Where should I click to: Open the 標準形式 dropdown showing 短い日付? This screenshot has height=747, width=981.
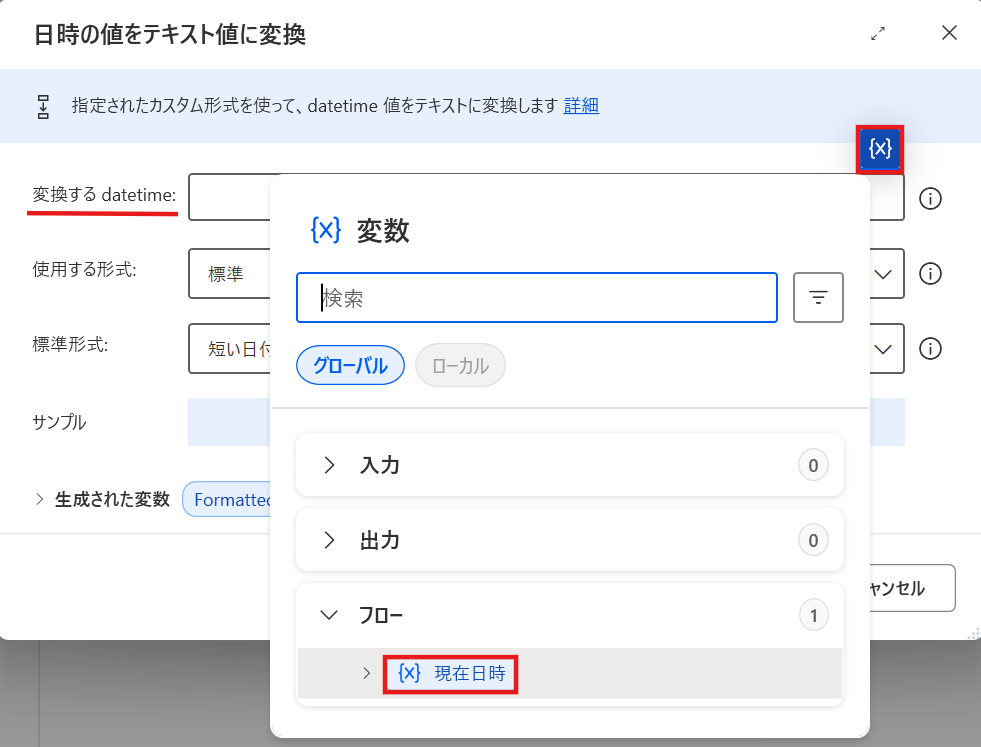(x=882, y=348)
